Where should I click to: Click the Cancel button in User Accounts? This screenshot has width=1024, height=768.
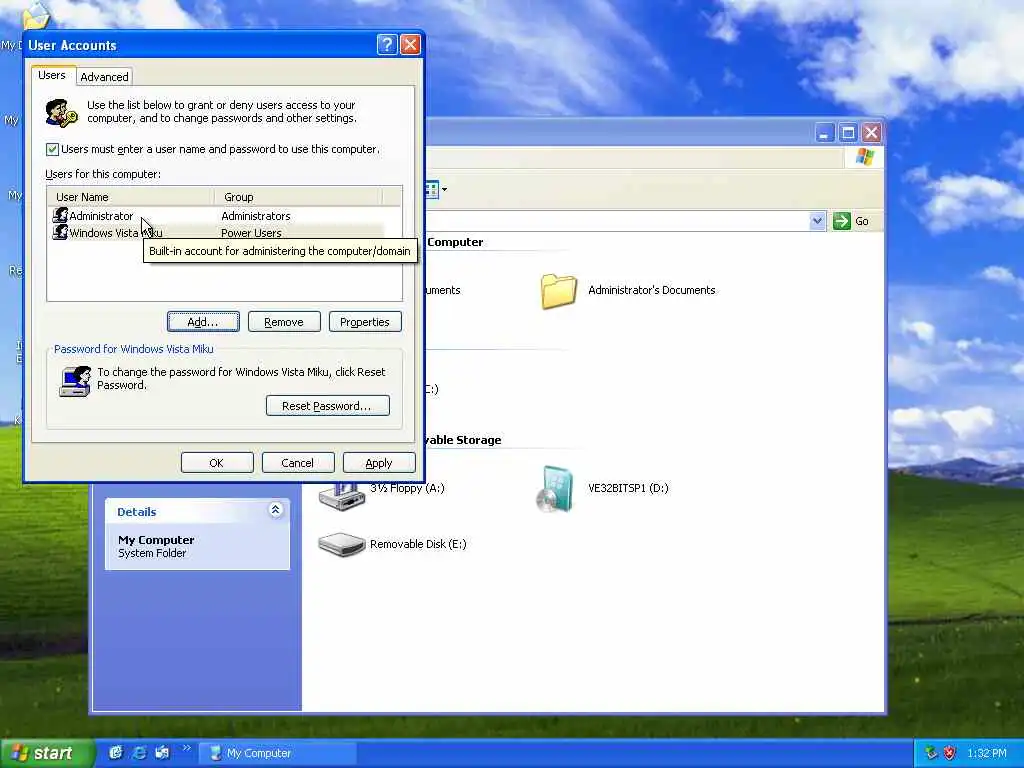coord(298,462)
